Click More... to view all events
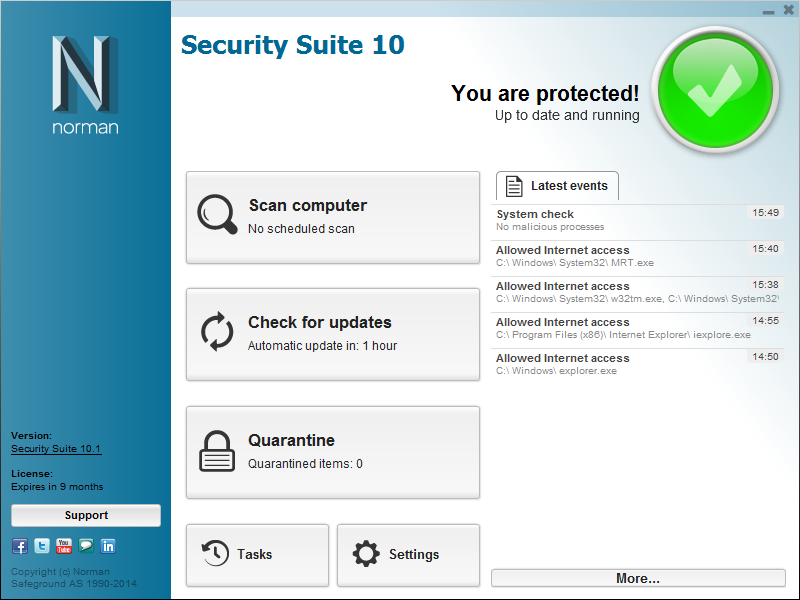The image size is (800, 600). [638, 578]
